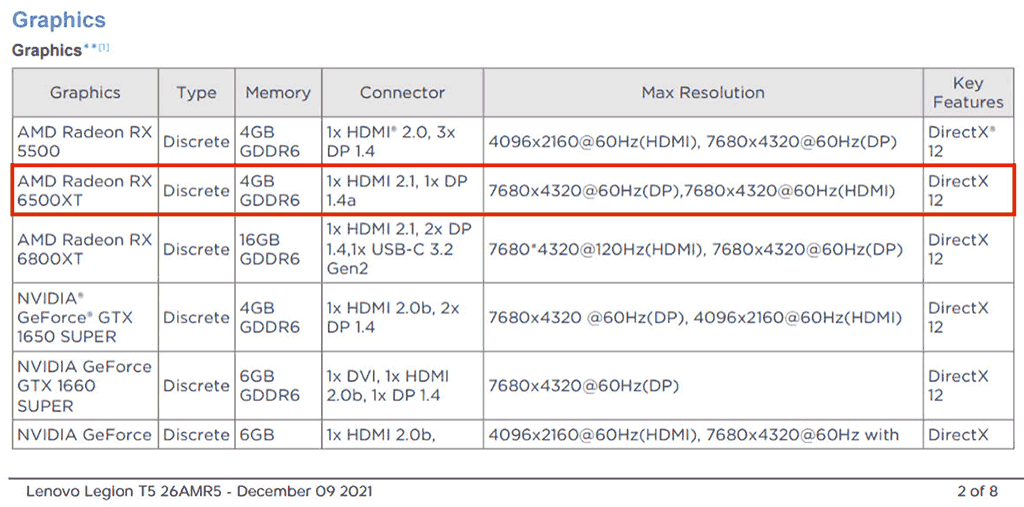Click the 16GB GDDR6 memory cell

pyautogui.click(x=278, y=249)
